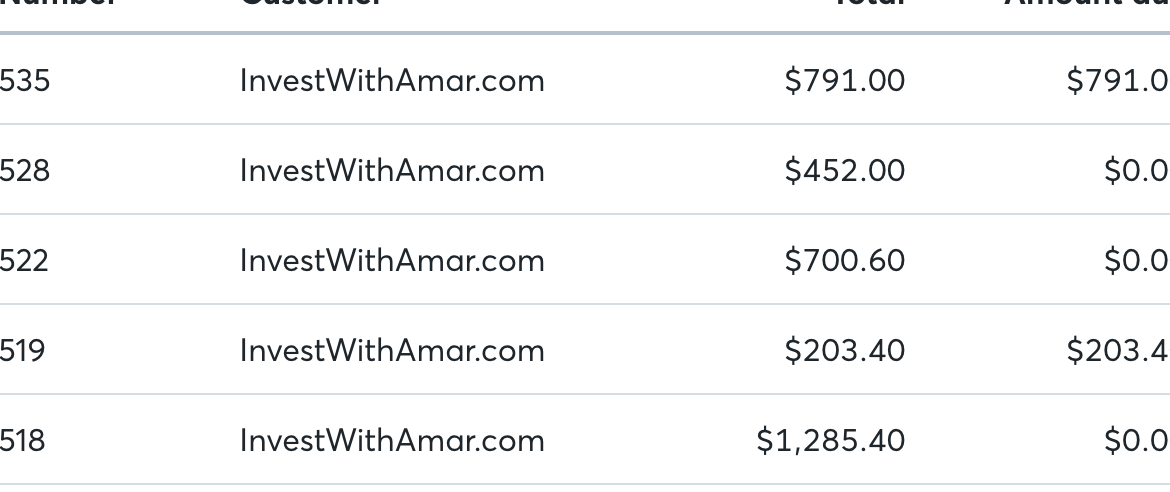This screenshot has height=492, width=1170.
Task: Click amount due for invoice 535
Action: (x=1118, y=80)
